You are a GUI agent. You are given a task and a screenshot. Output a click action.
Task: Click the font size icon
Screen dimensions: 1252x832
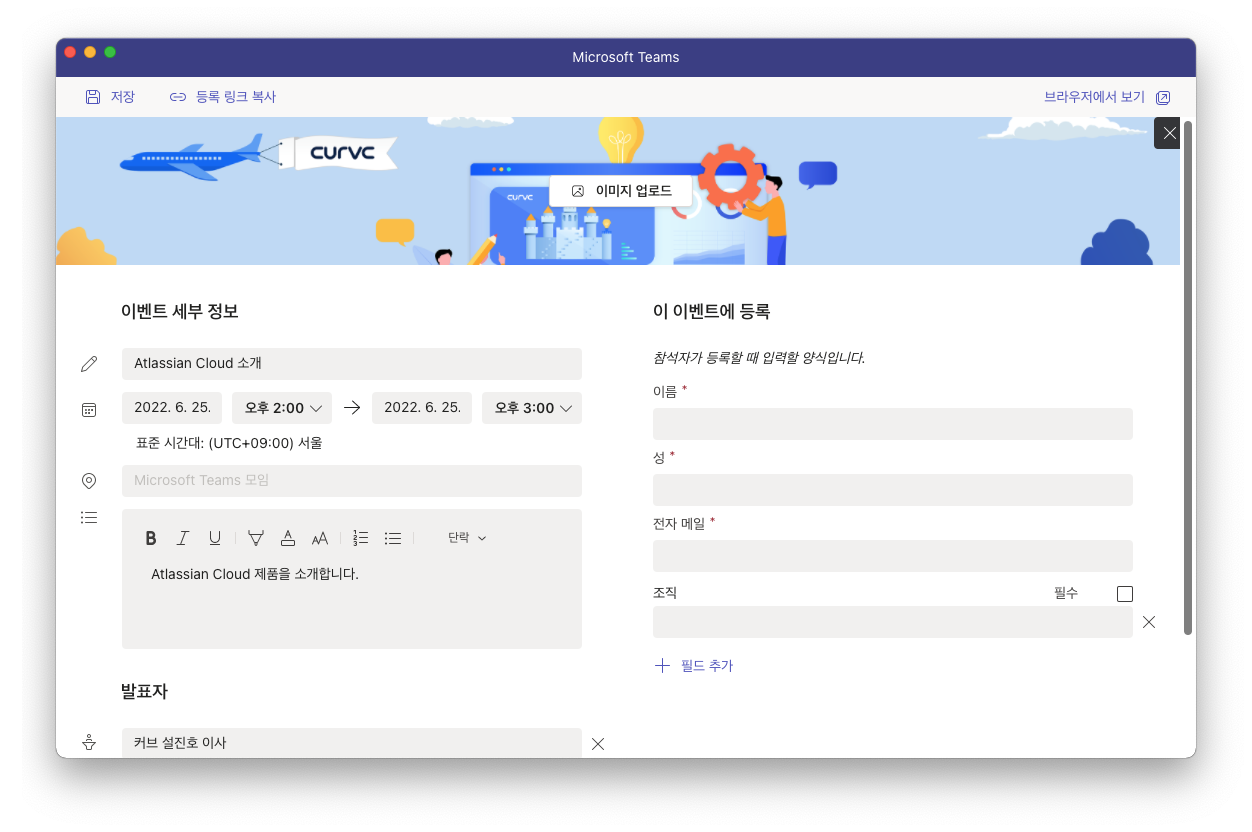pyautogui.click(x=320, y=538)
